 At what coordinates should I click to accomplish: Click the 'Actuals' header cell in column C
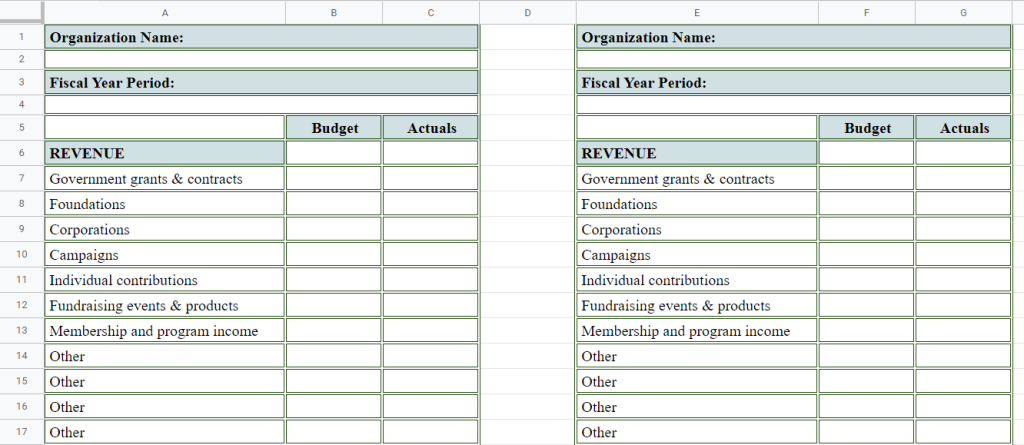[431, 127]
